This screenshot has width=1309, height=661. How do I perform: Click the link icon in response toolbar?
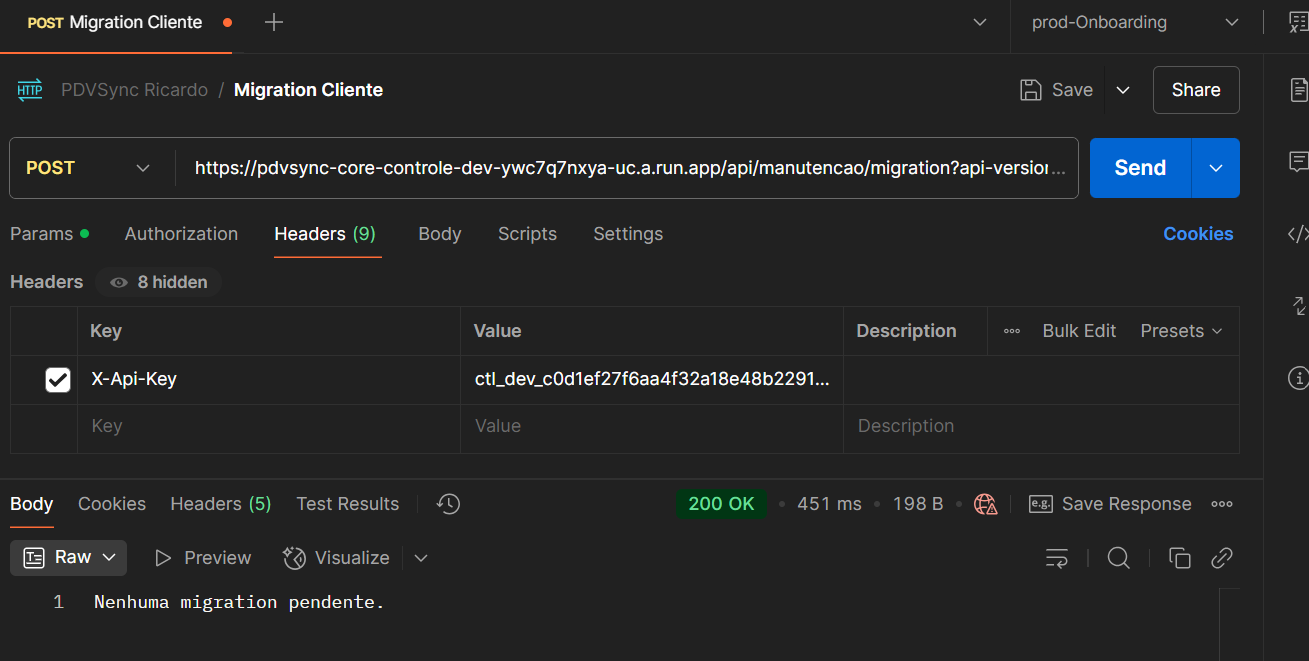click(1221, 558)
